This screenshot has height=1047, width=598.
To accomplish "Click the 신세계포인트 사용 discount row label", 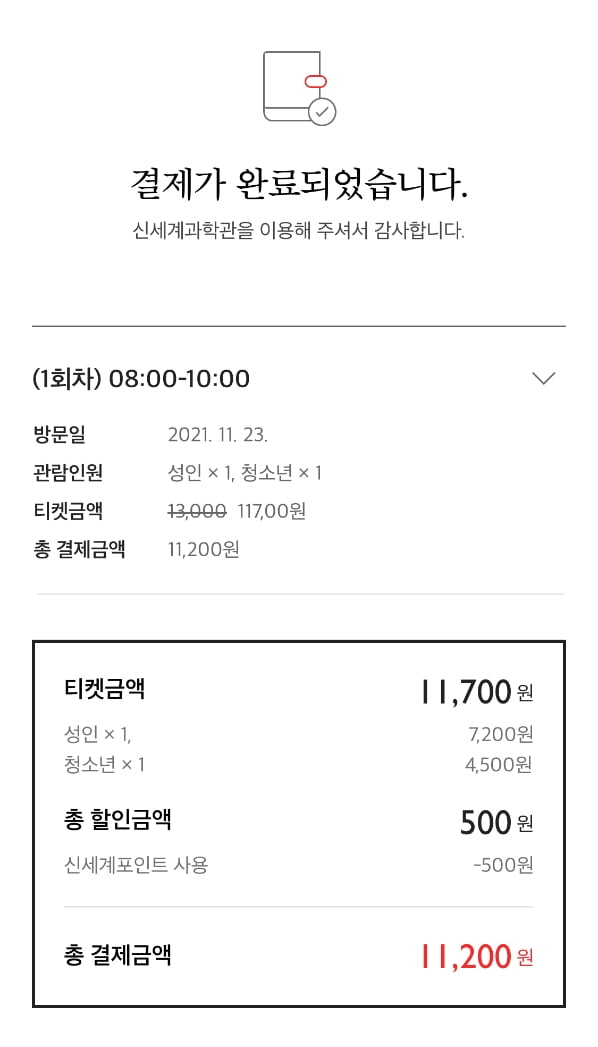I will click(136, 865).
